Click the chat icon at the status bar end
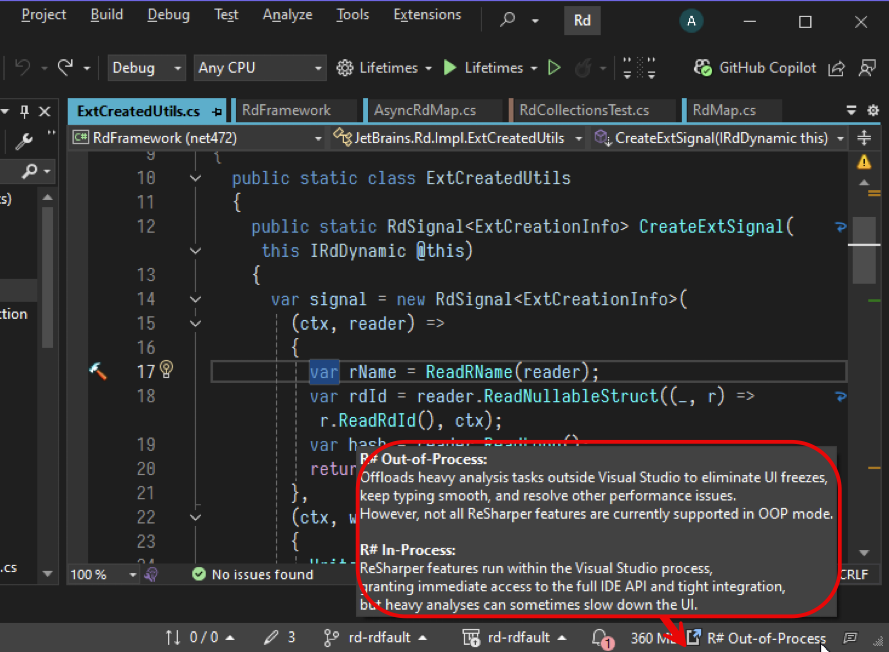The image size is (889, 652). (x=850, y=638)
